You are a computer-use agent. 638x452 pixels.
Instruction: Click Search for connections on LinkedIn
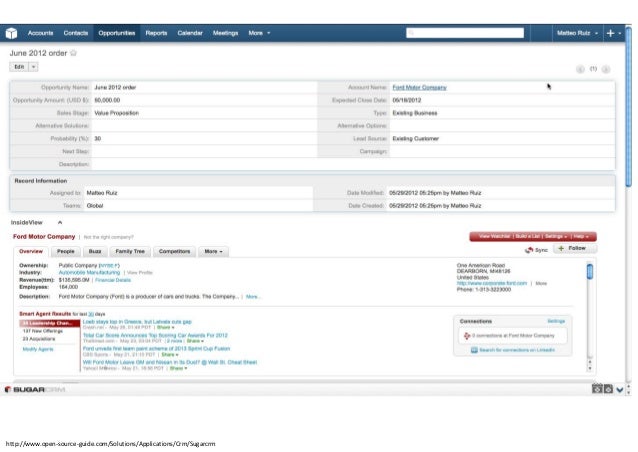pyautogui.click(x=517, y=350)
